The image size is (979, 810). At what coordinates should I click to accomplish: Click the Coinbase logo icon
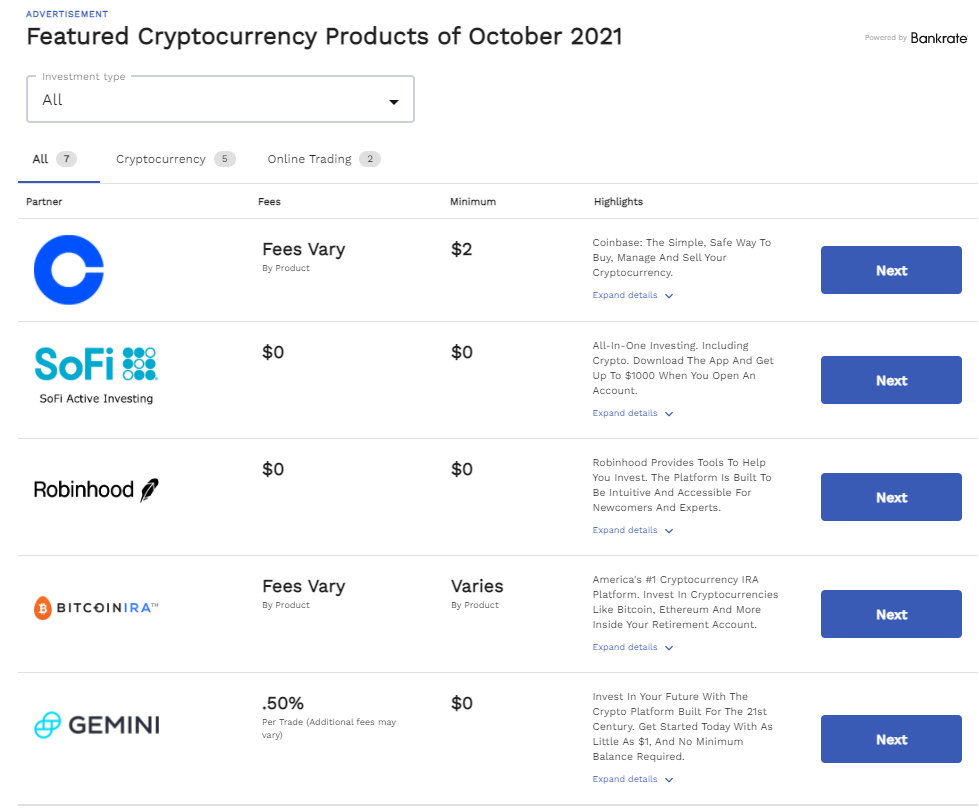point(69,270)
